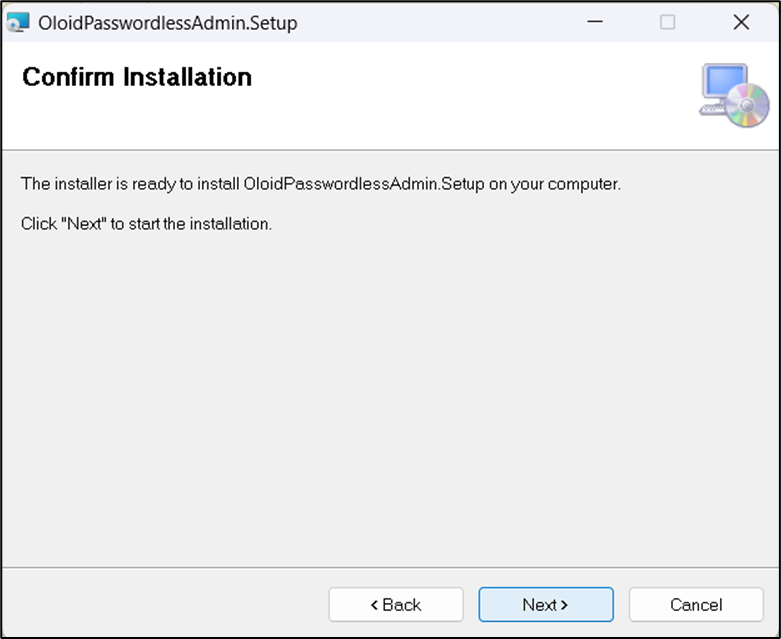Click the "installer is ready to install" text
The image size is (781, 639).
click(321, 184)
